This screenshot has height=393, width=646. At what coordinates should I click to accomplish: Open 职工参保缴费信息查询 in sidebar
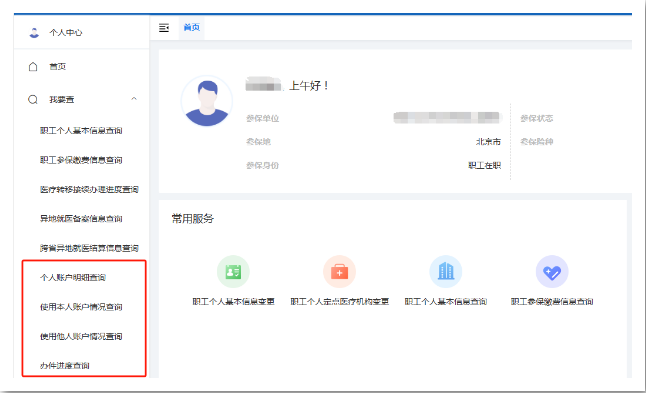coord(81,160)
